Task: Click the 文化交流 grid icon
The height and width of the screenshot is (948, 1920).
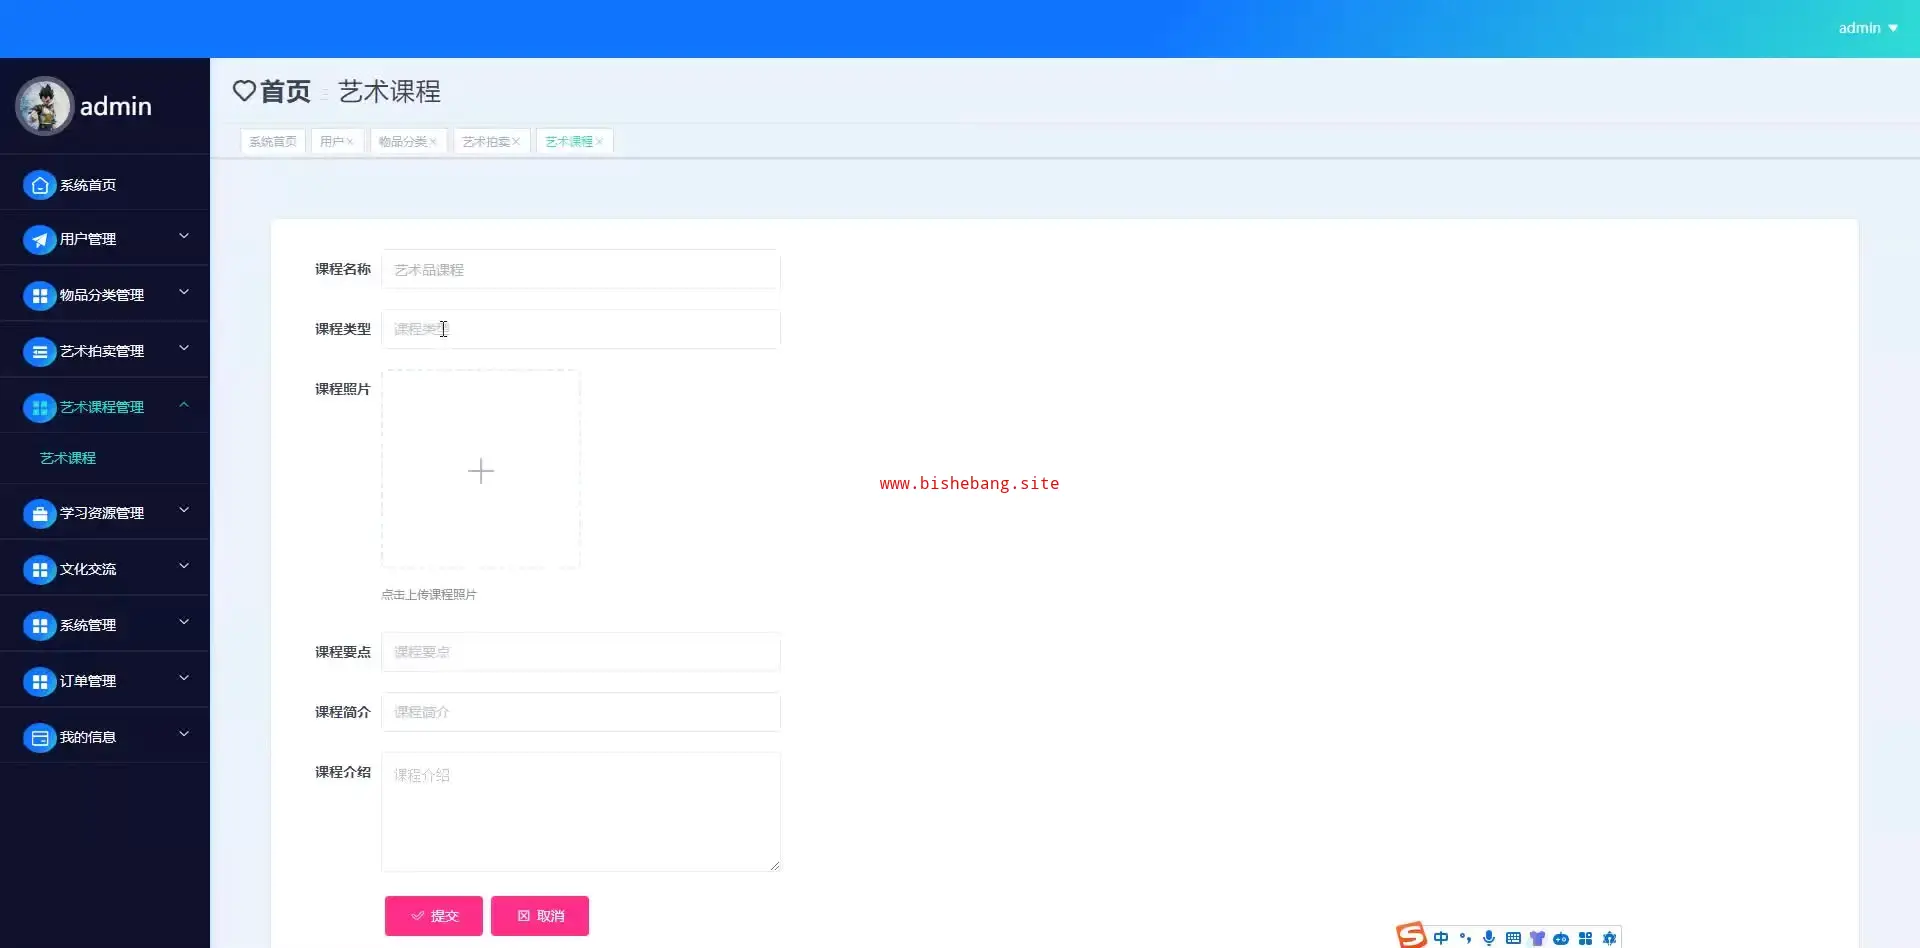Action: coord(40,569)
